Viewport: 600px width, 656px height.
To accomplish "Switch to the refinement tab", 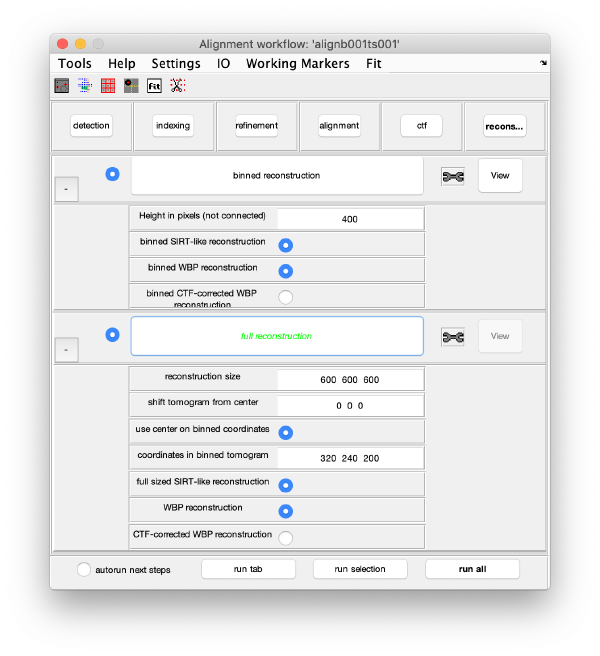I will tap(256, 126).
